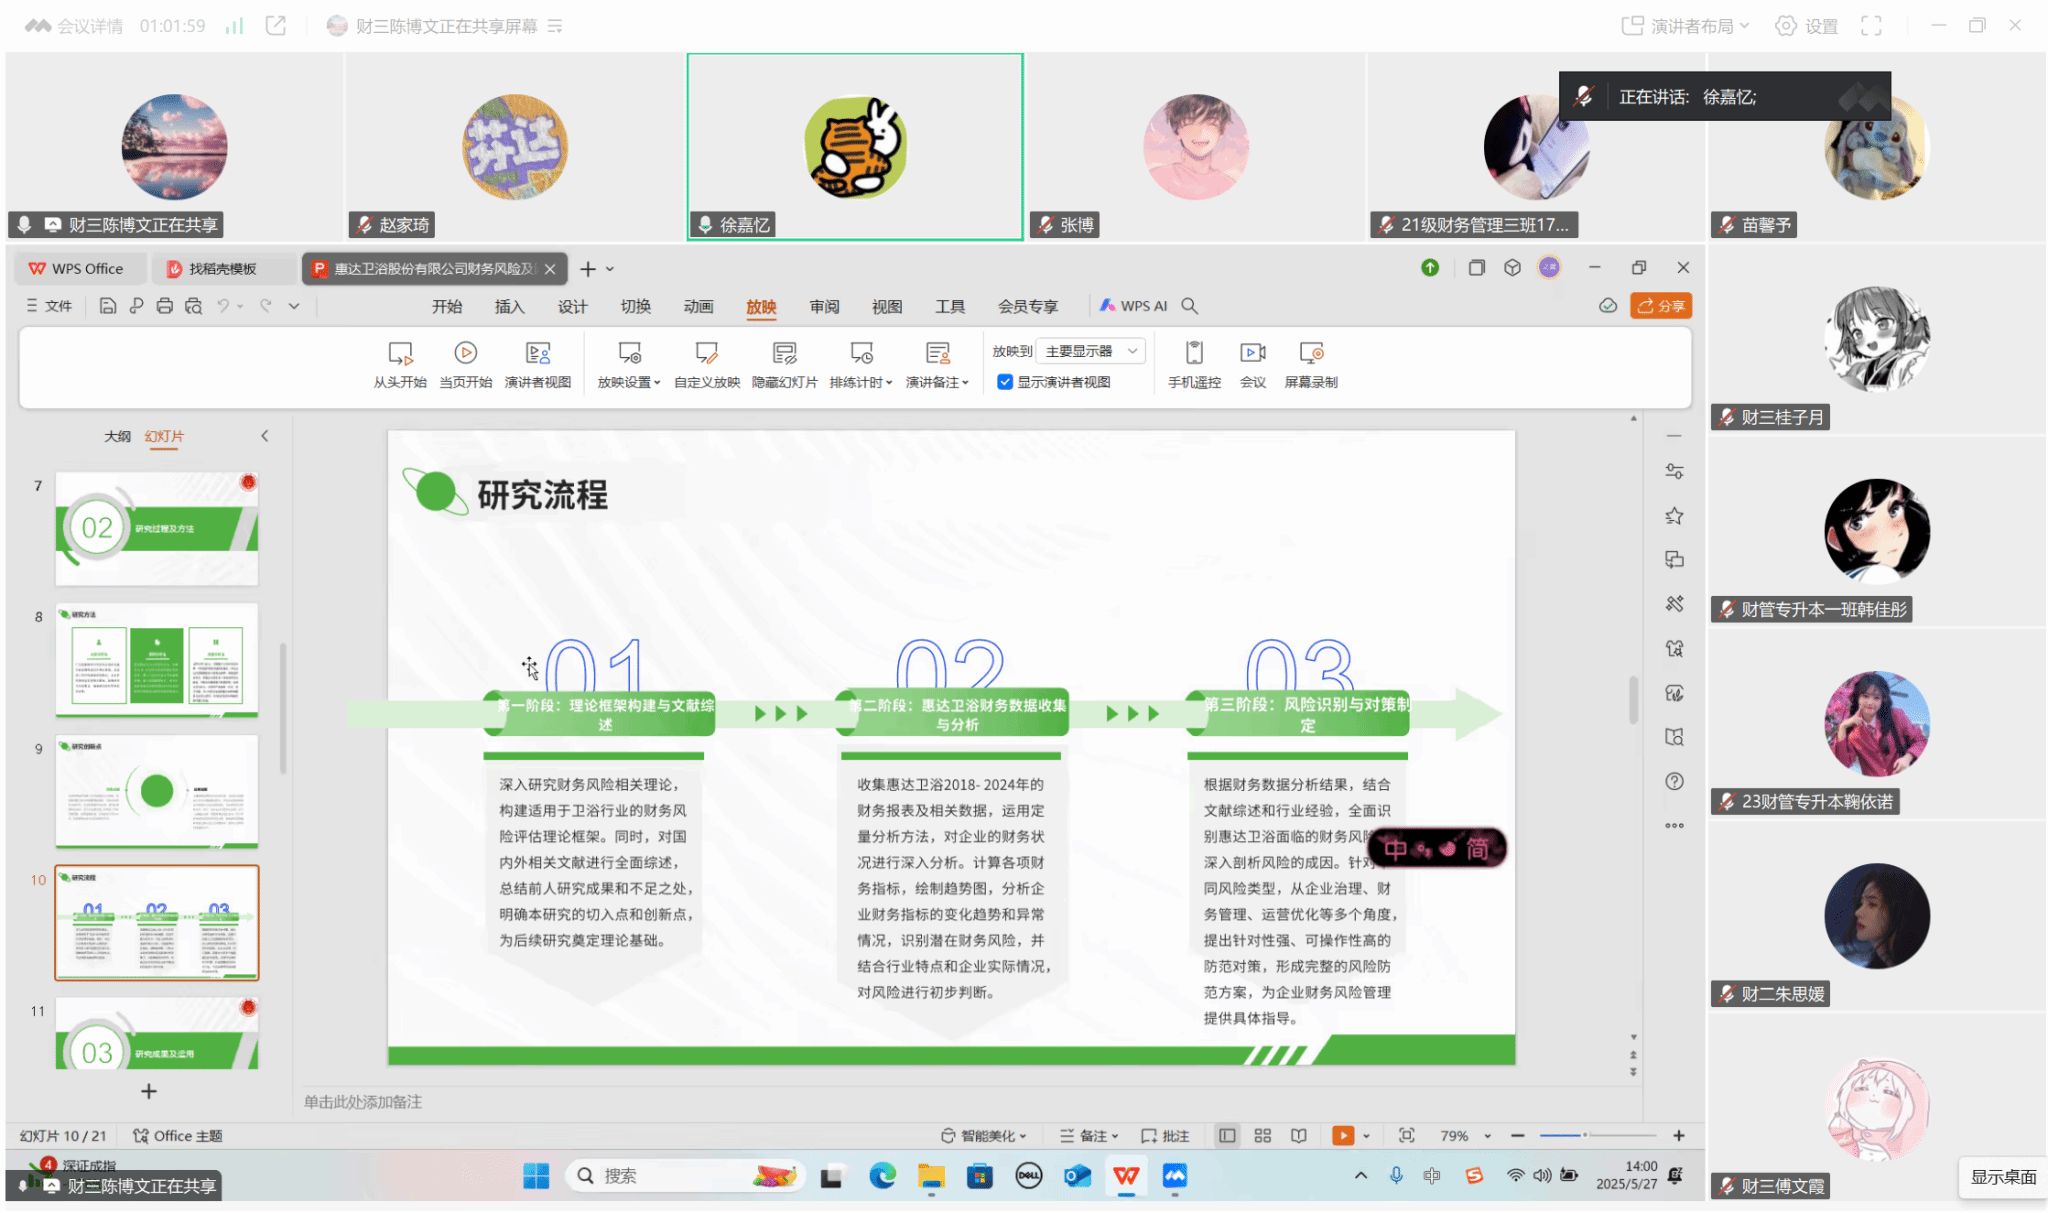Select slide 8 thumbnail
Image resolution: width=2048 pixels, height=1213 pixels.
[x=157, y=660]
